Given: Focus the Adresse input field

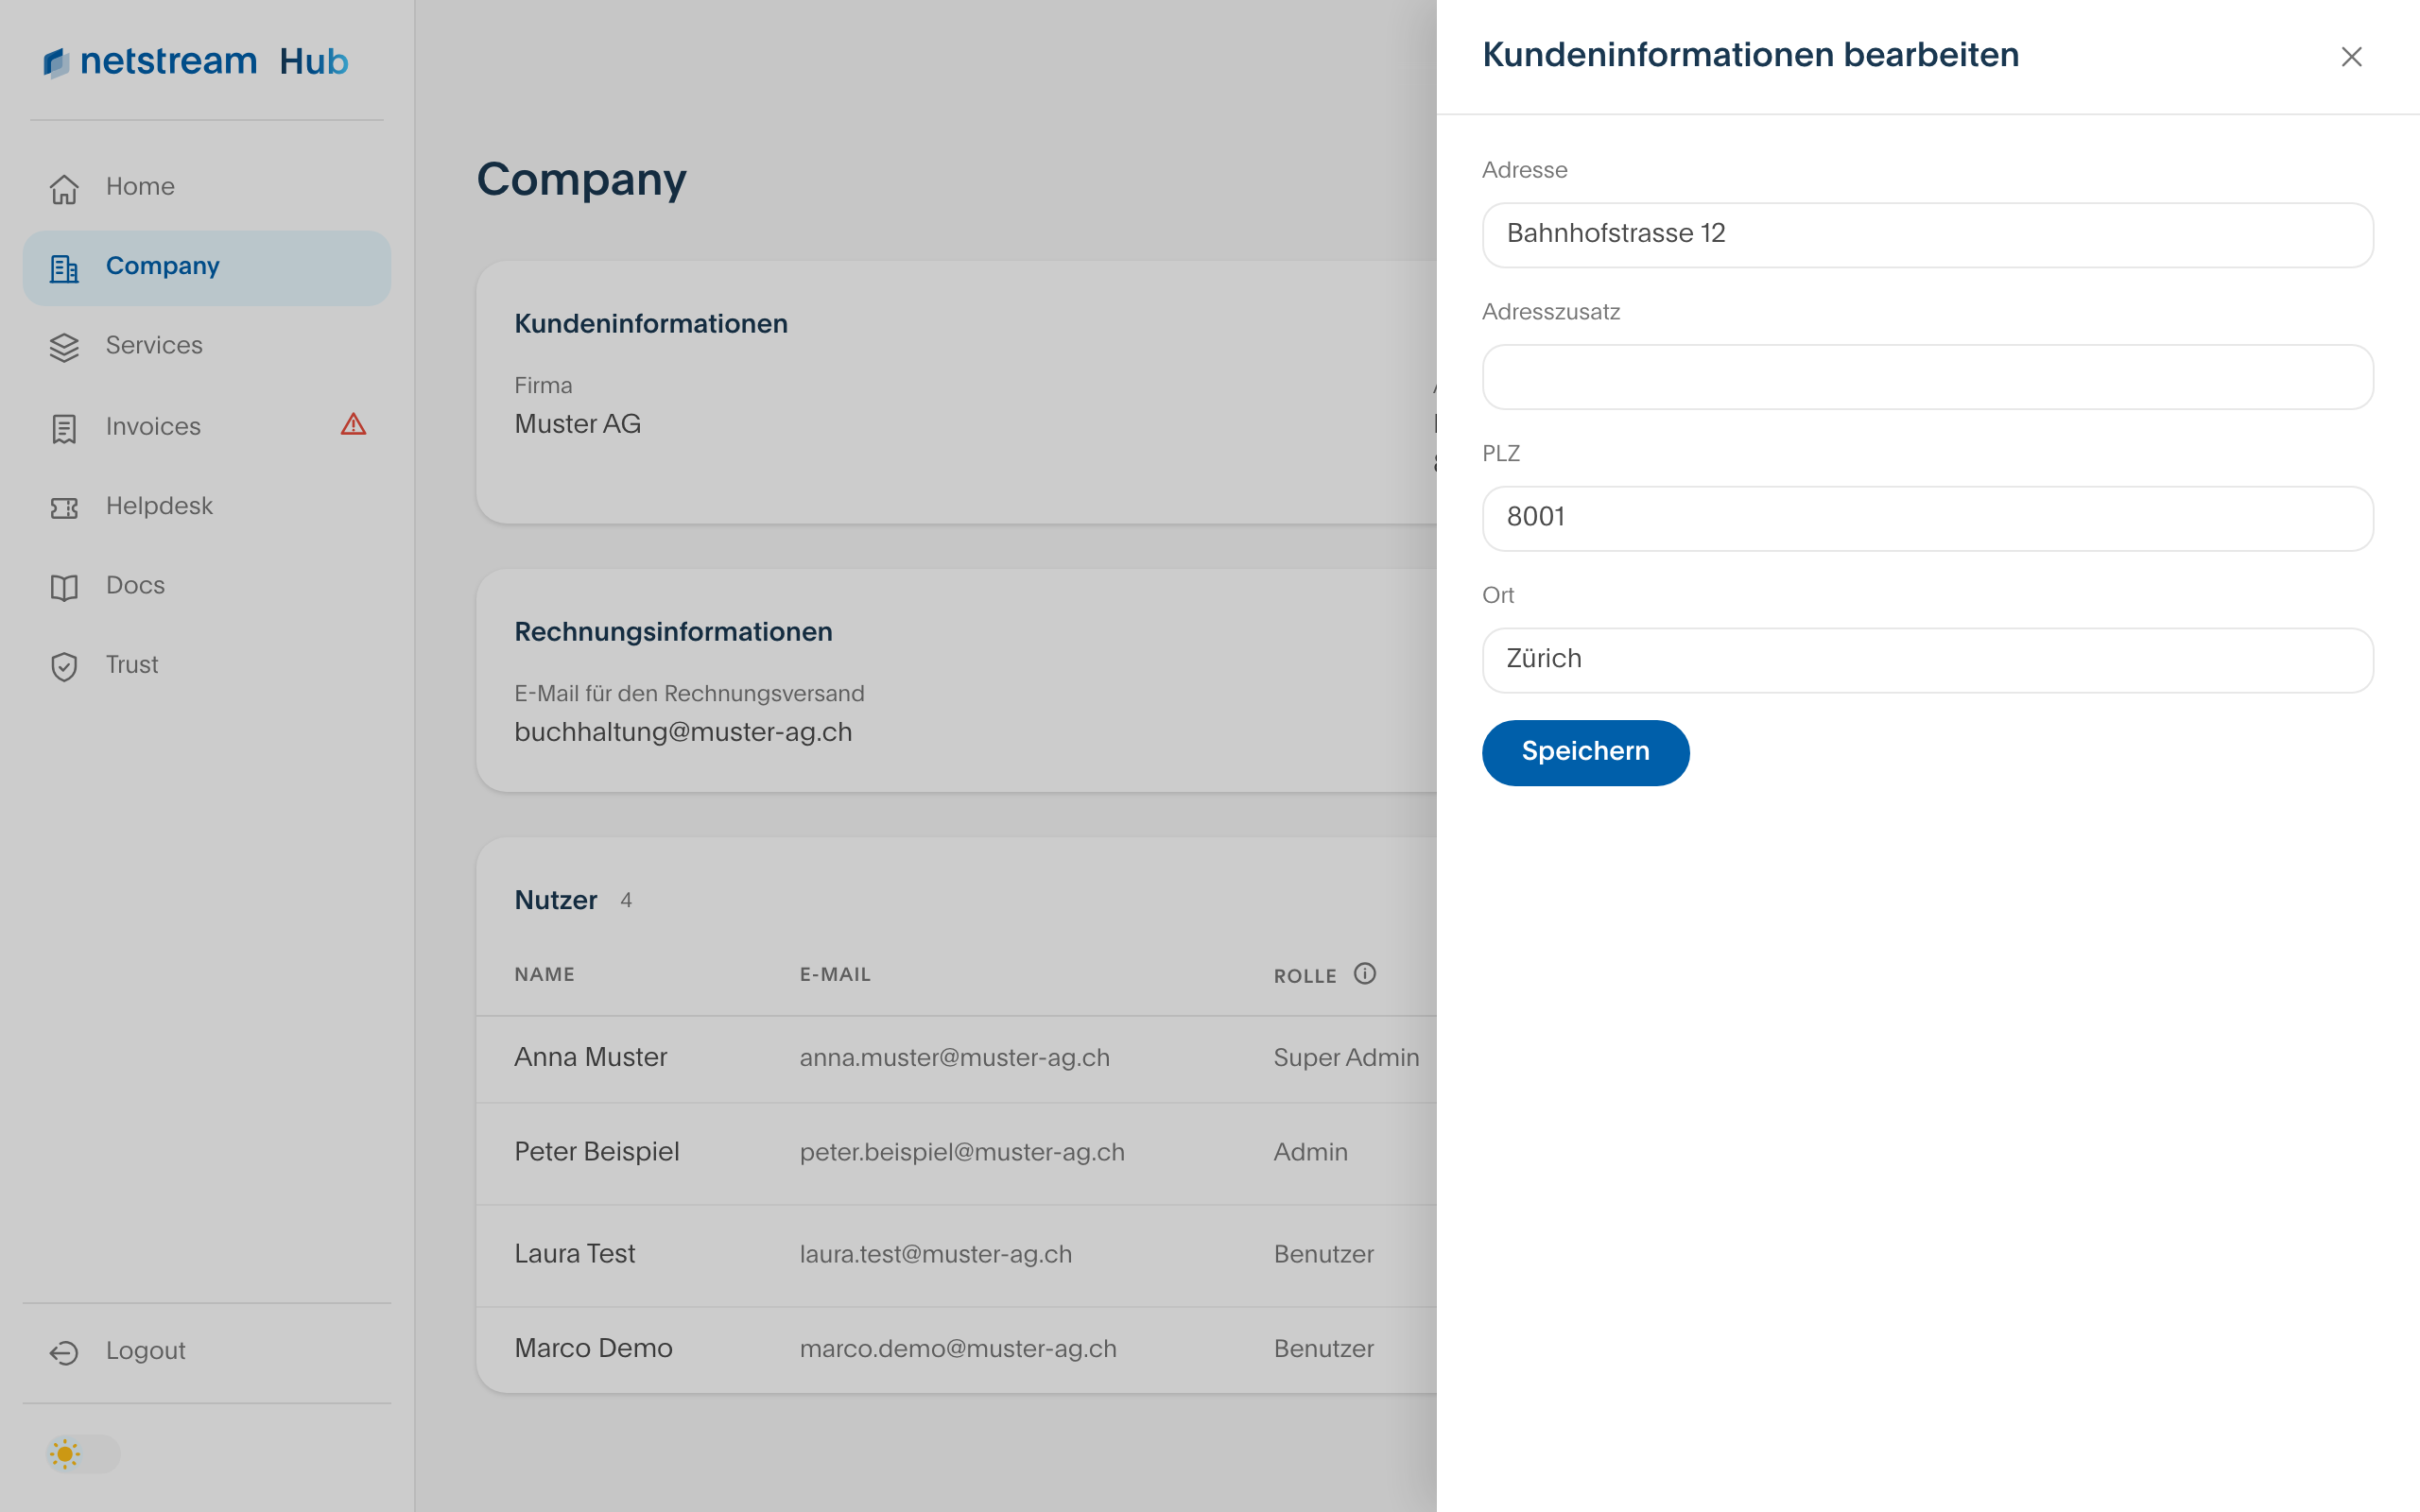Looking at the screenshot, I should (1927, 235).
